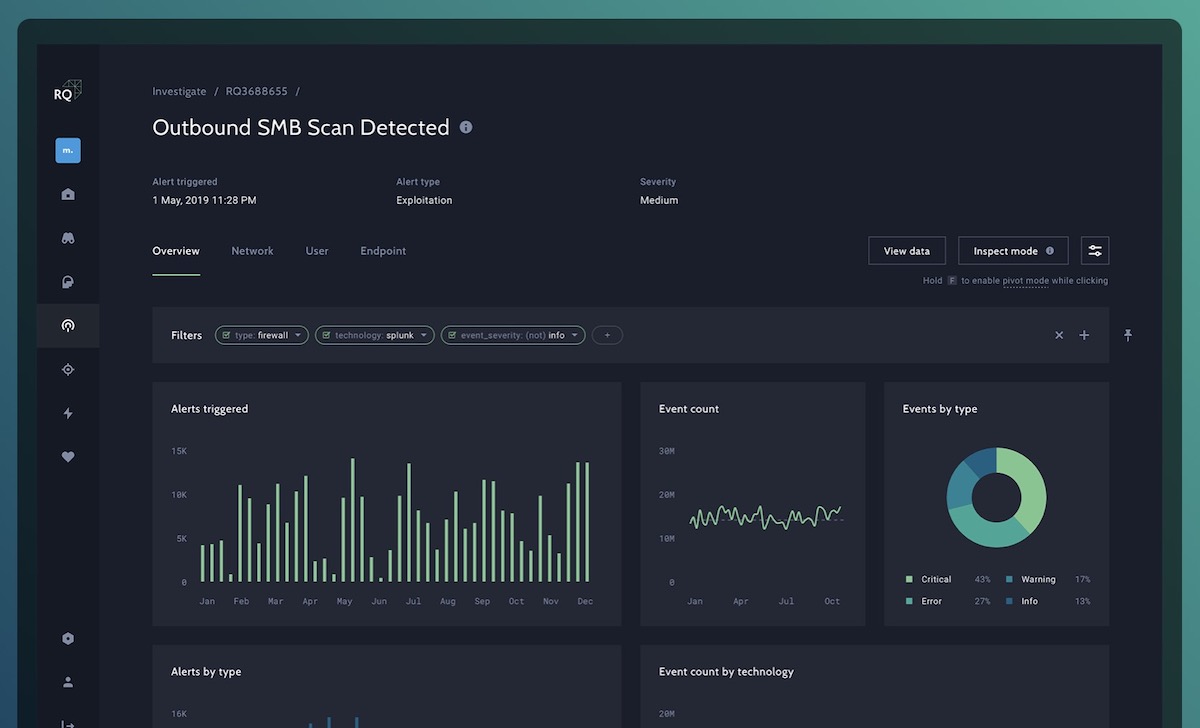Screen dimensions: 1200x728
Task: Go to the home sidebar icon
Action: click(68, 194)
